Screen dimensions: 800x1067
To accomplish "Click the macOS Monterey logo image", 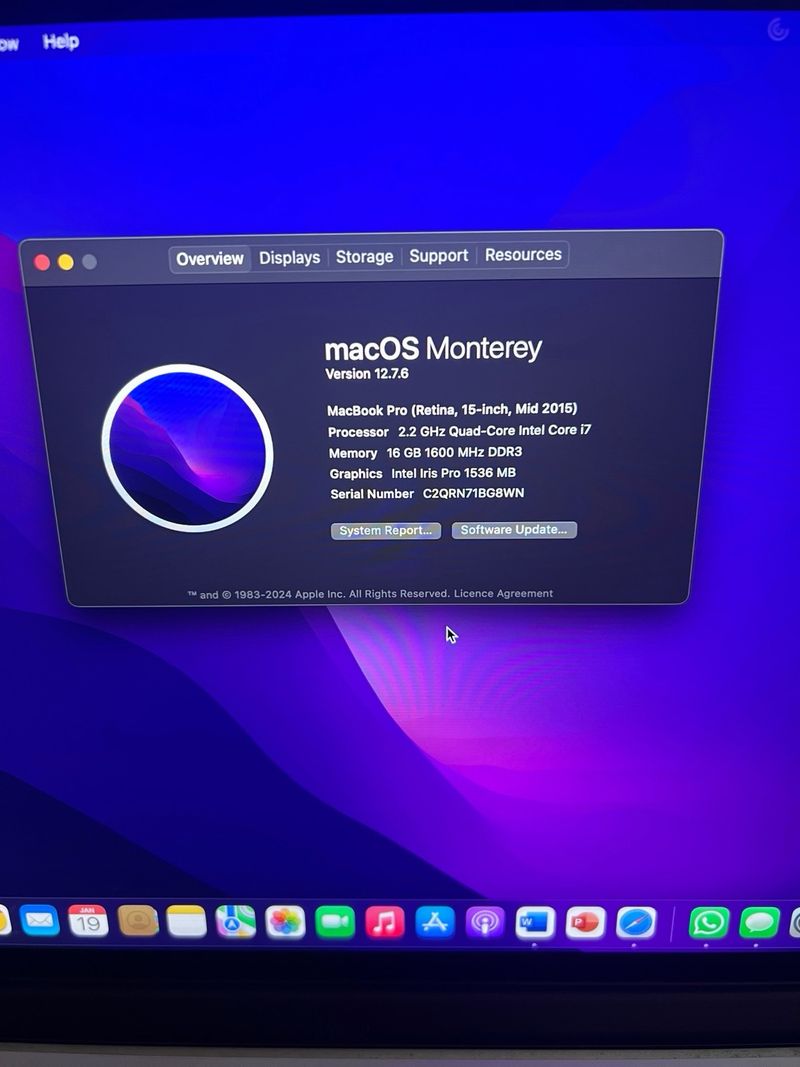I will [188, 448].
